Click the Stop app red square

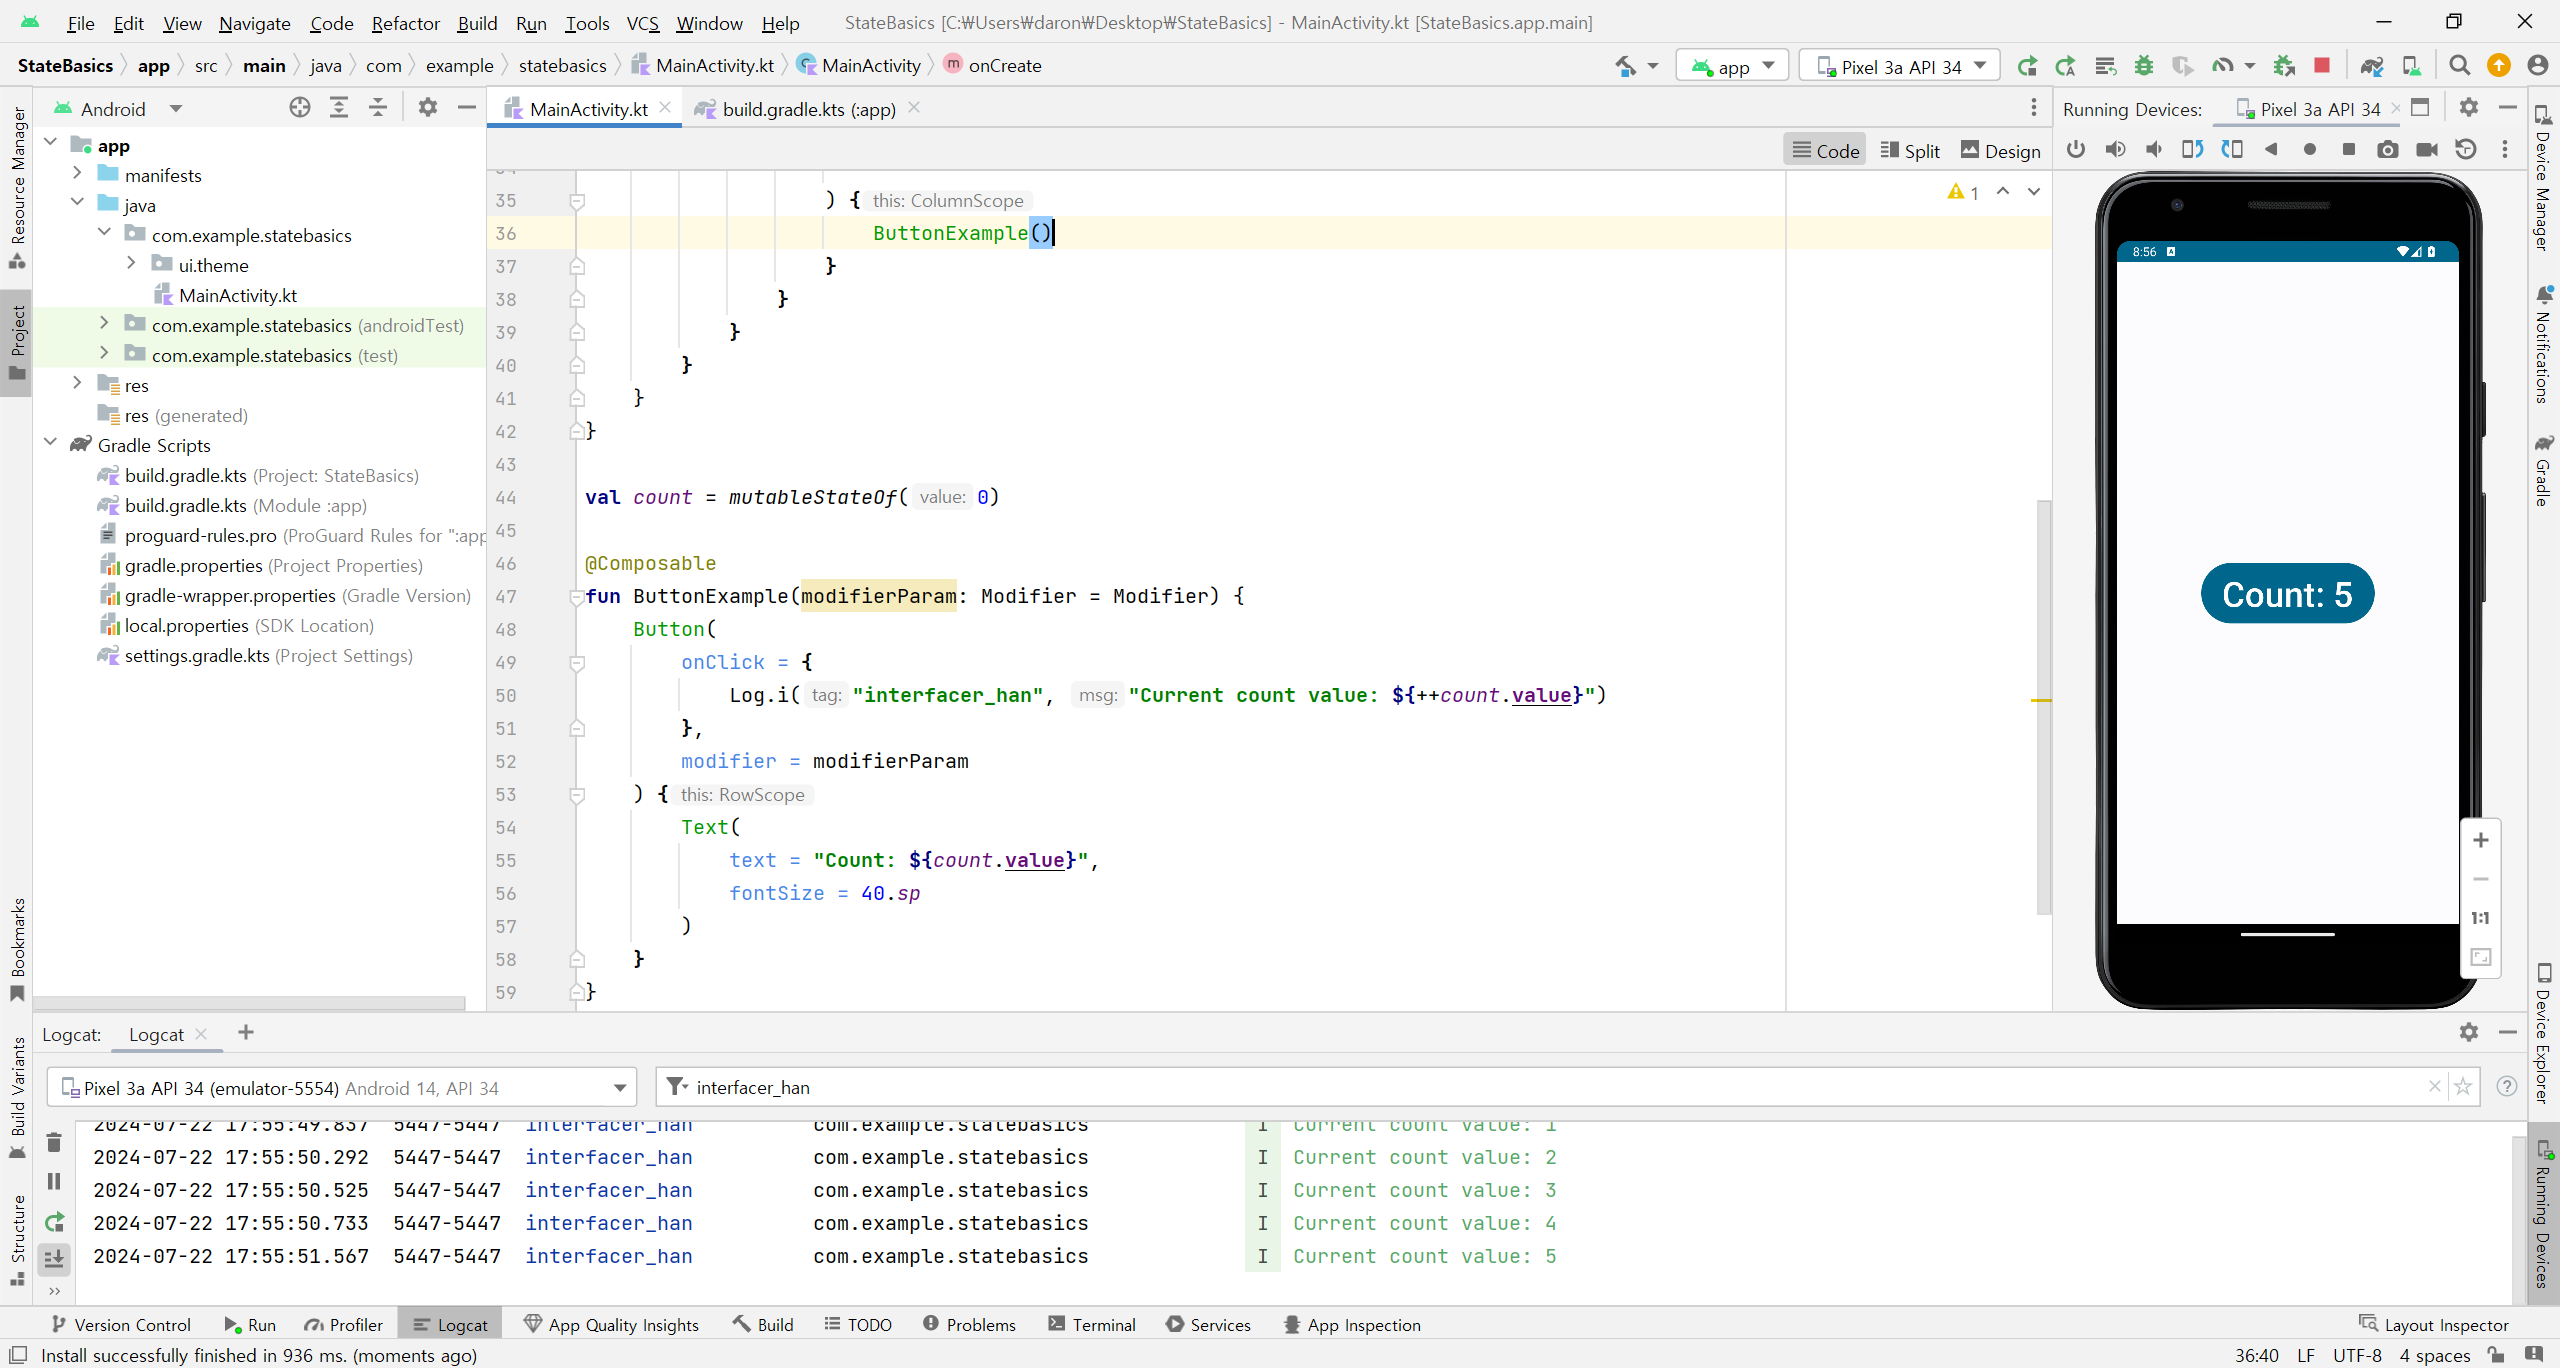2322,66
